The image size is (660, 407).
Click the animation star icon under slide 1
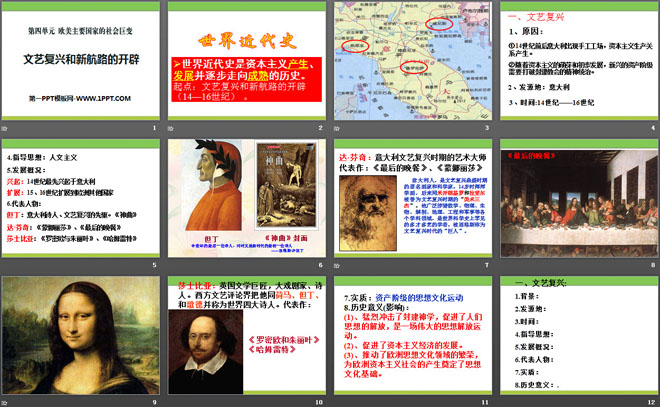click(4, 128)
